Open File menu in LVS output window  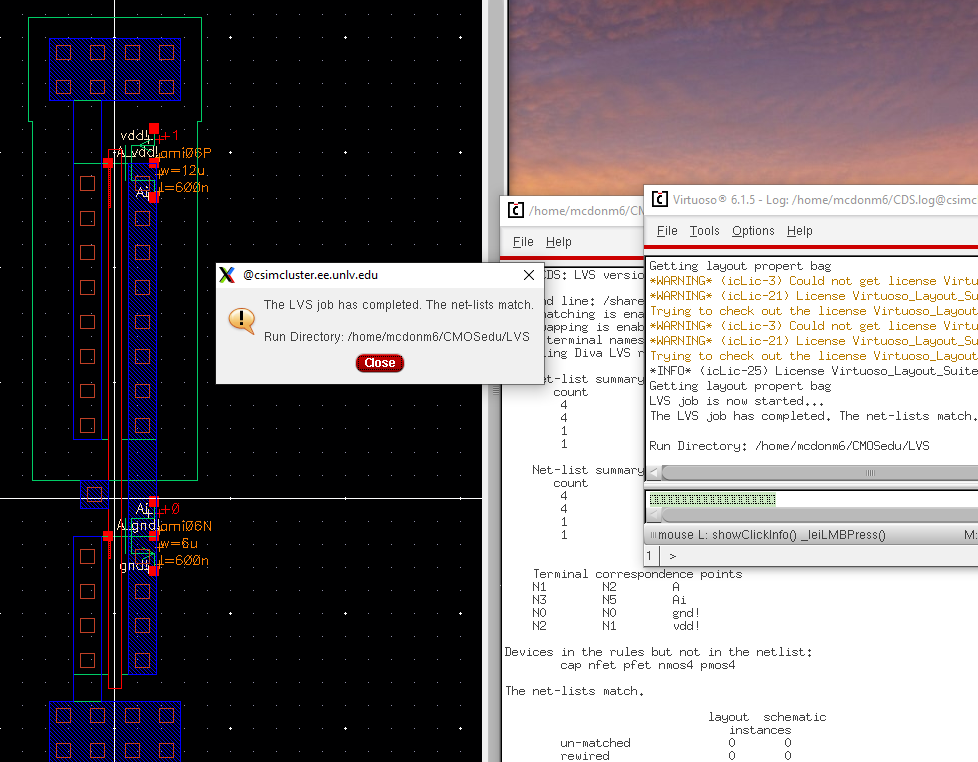523,242
